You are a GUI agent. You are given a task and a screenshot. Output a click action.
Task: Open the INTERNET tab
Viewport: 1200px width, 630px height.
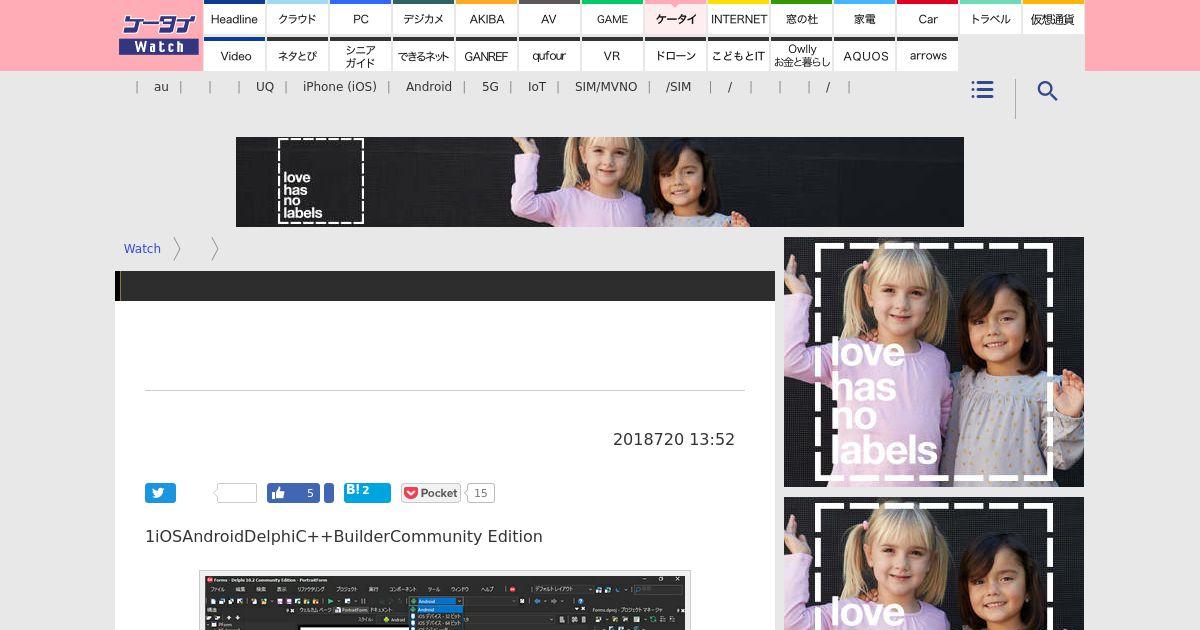pyautogui.click(x=738, y=18)
